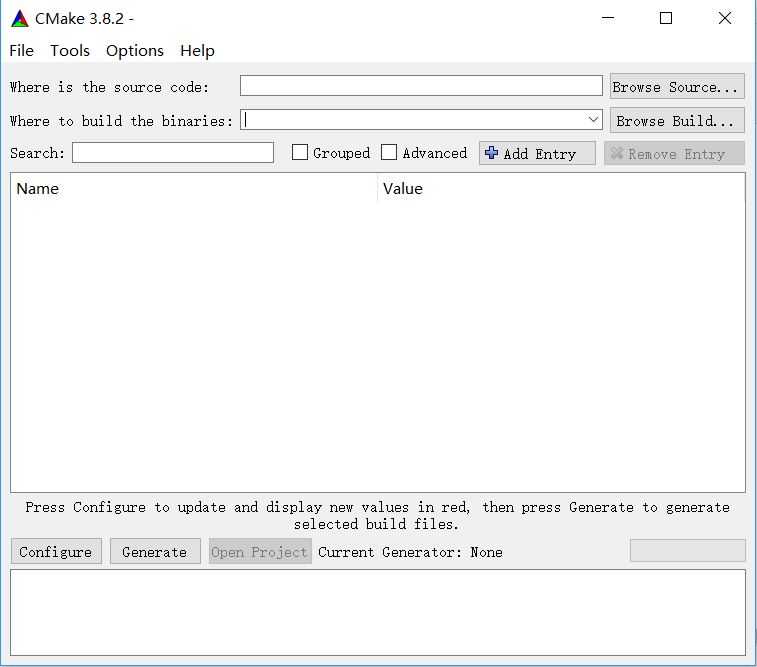Click the Browse Source button
The height and width of the screenshot is (667, 757).
[x=677, y=86]
